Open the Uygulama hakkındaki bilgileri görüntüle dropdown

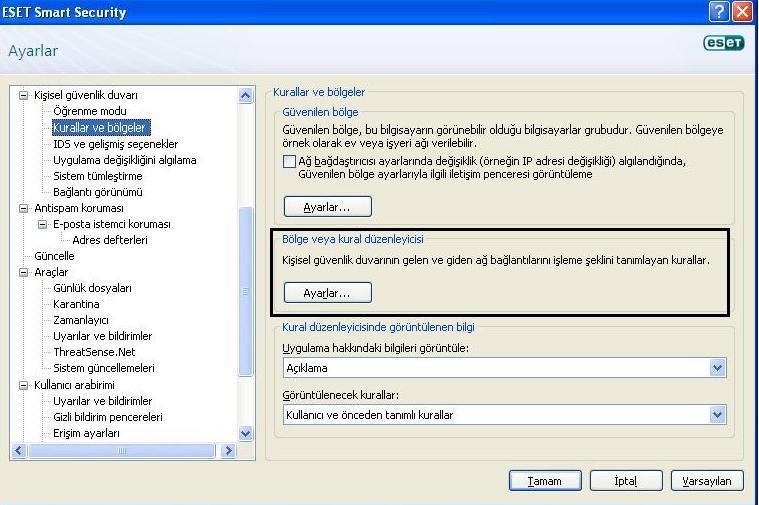717,368
